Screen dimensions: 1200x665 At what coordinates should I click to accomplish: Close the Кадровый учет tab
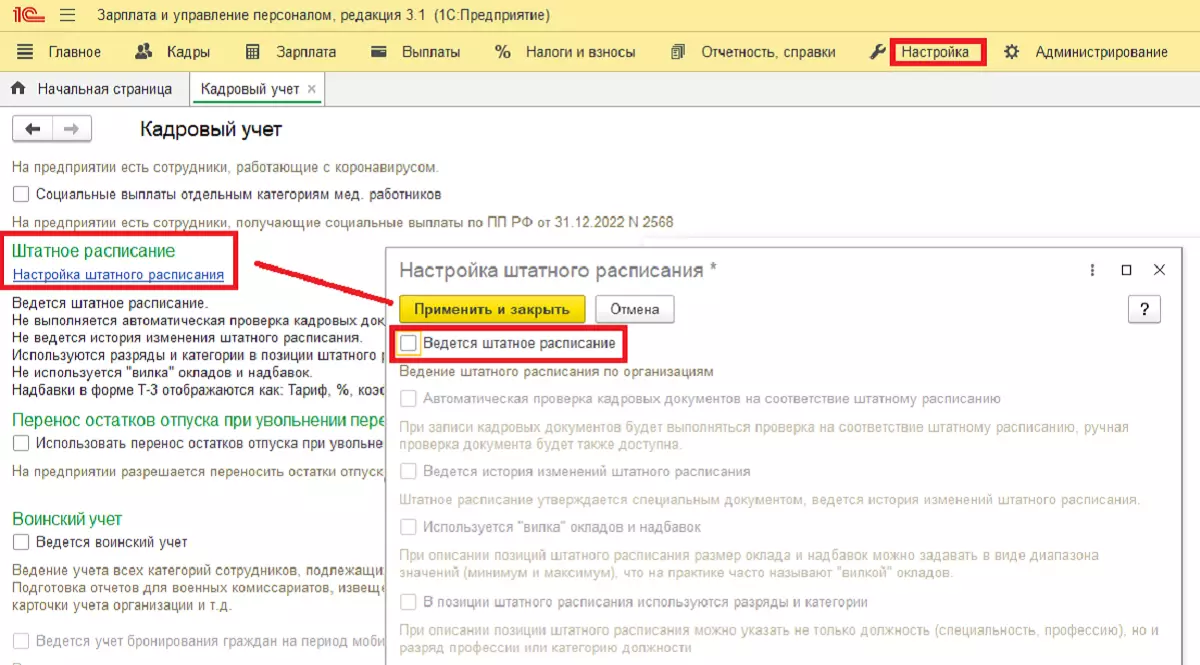tap(311, 89)
